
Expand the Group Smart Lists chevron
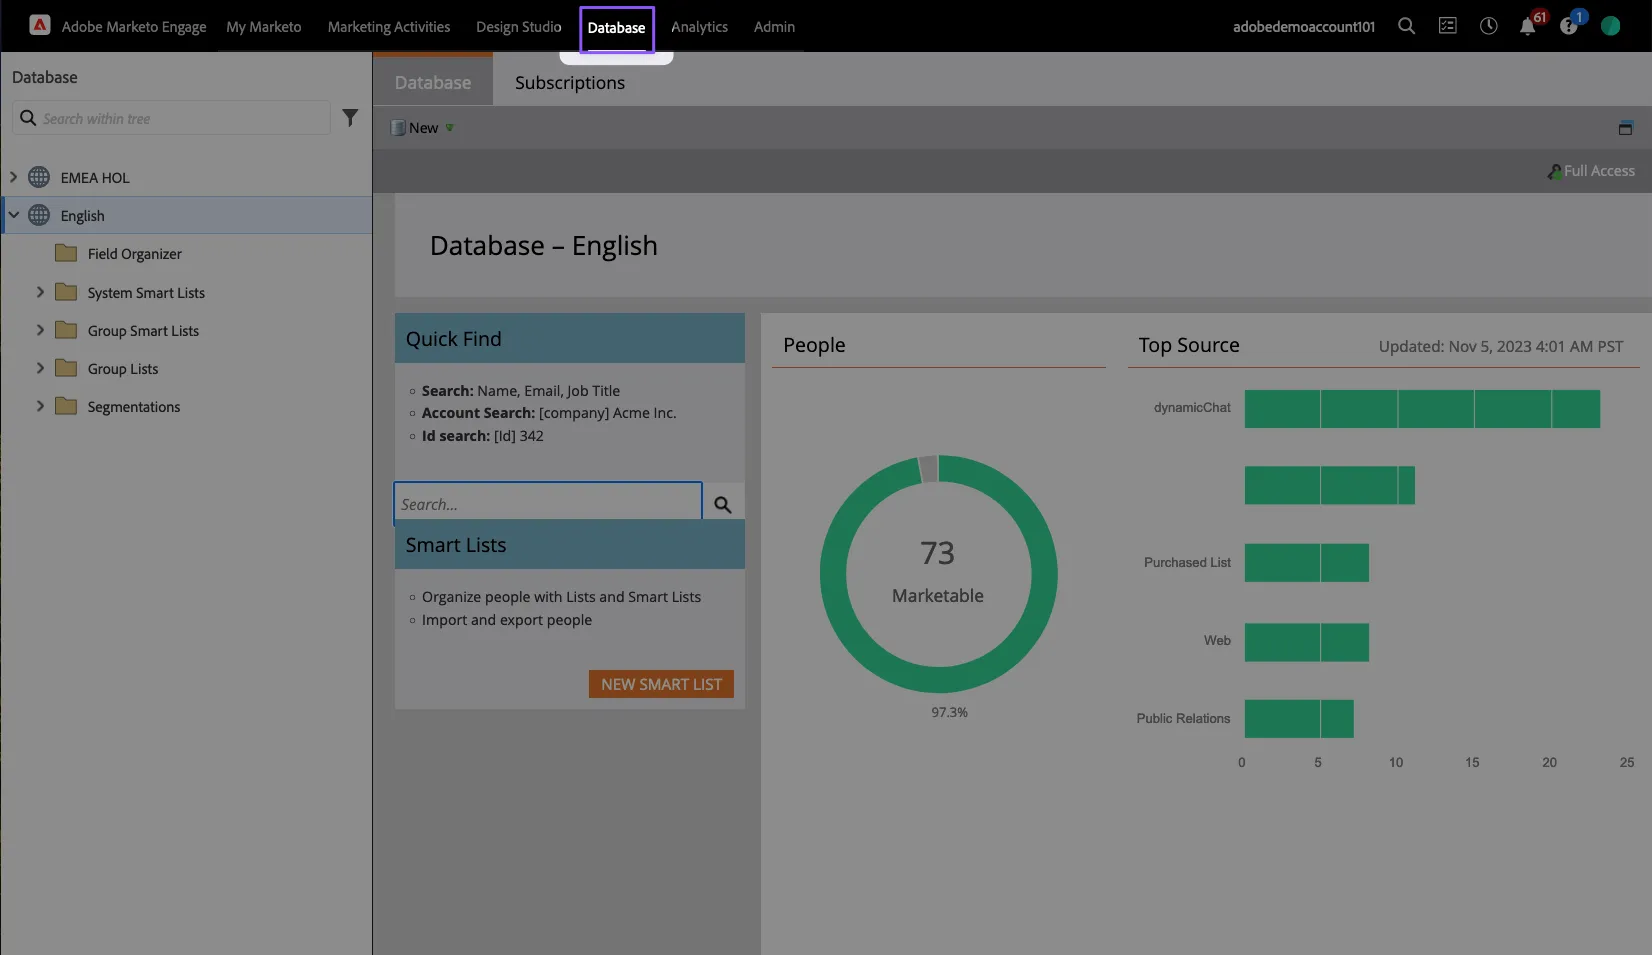[40, 330]
